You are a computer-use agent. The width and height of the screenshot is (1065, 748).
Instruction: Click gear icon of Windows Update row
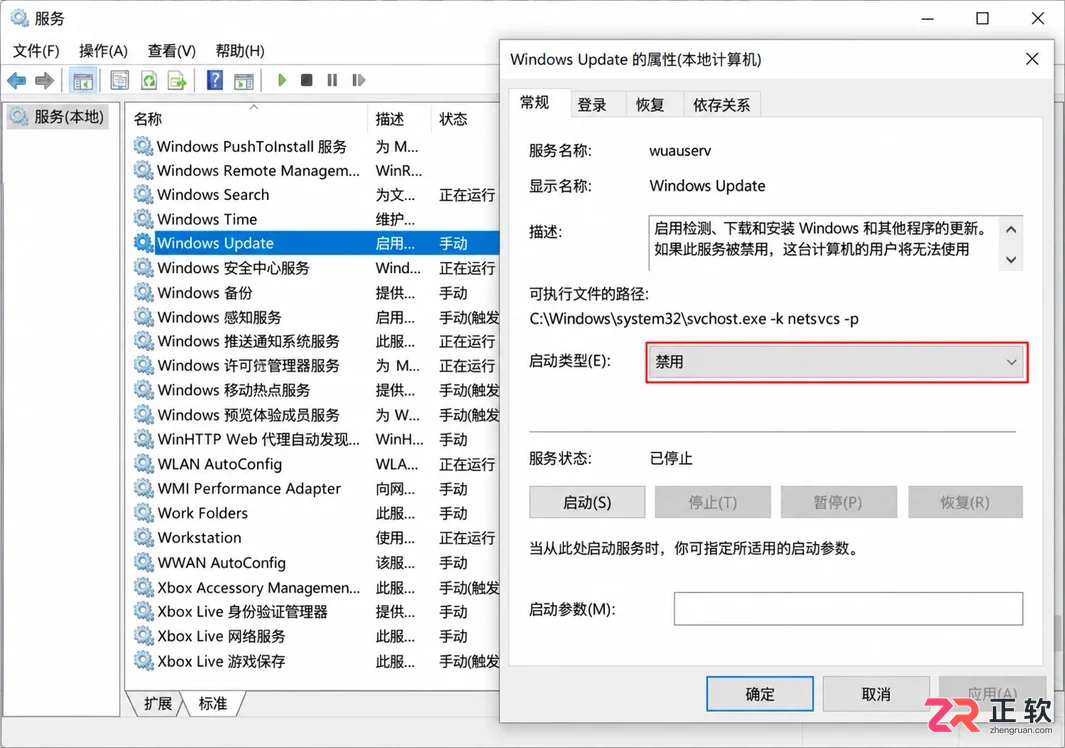143,243
